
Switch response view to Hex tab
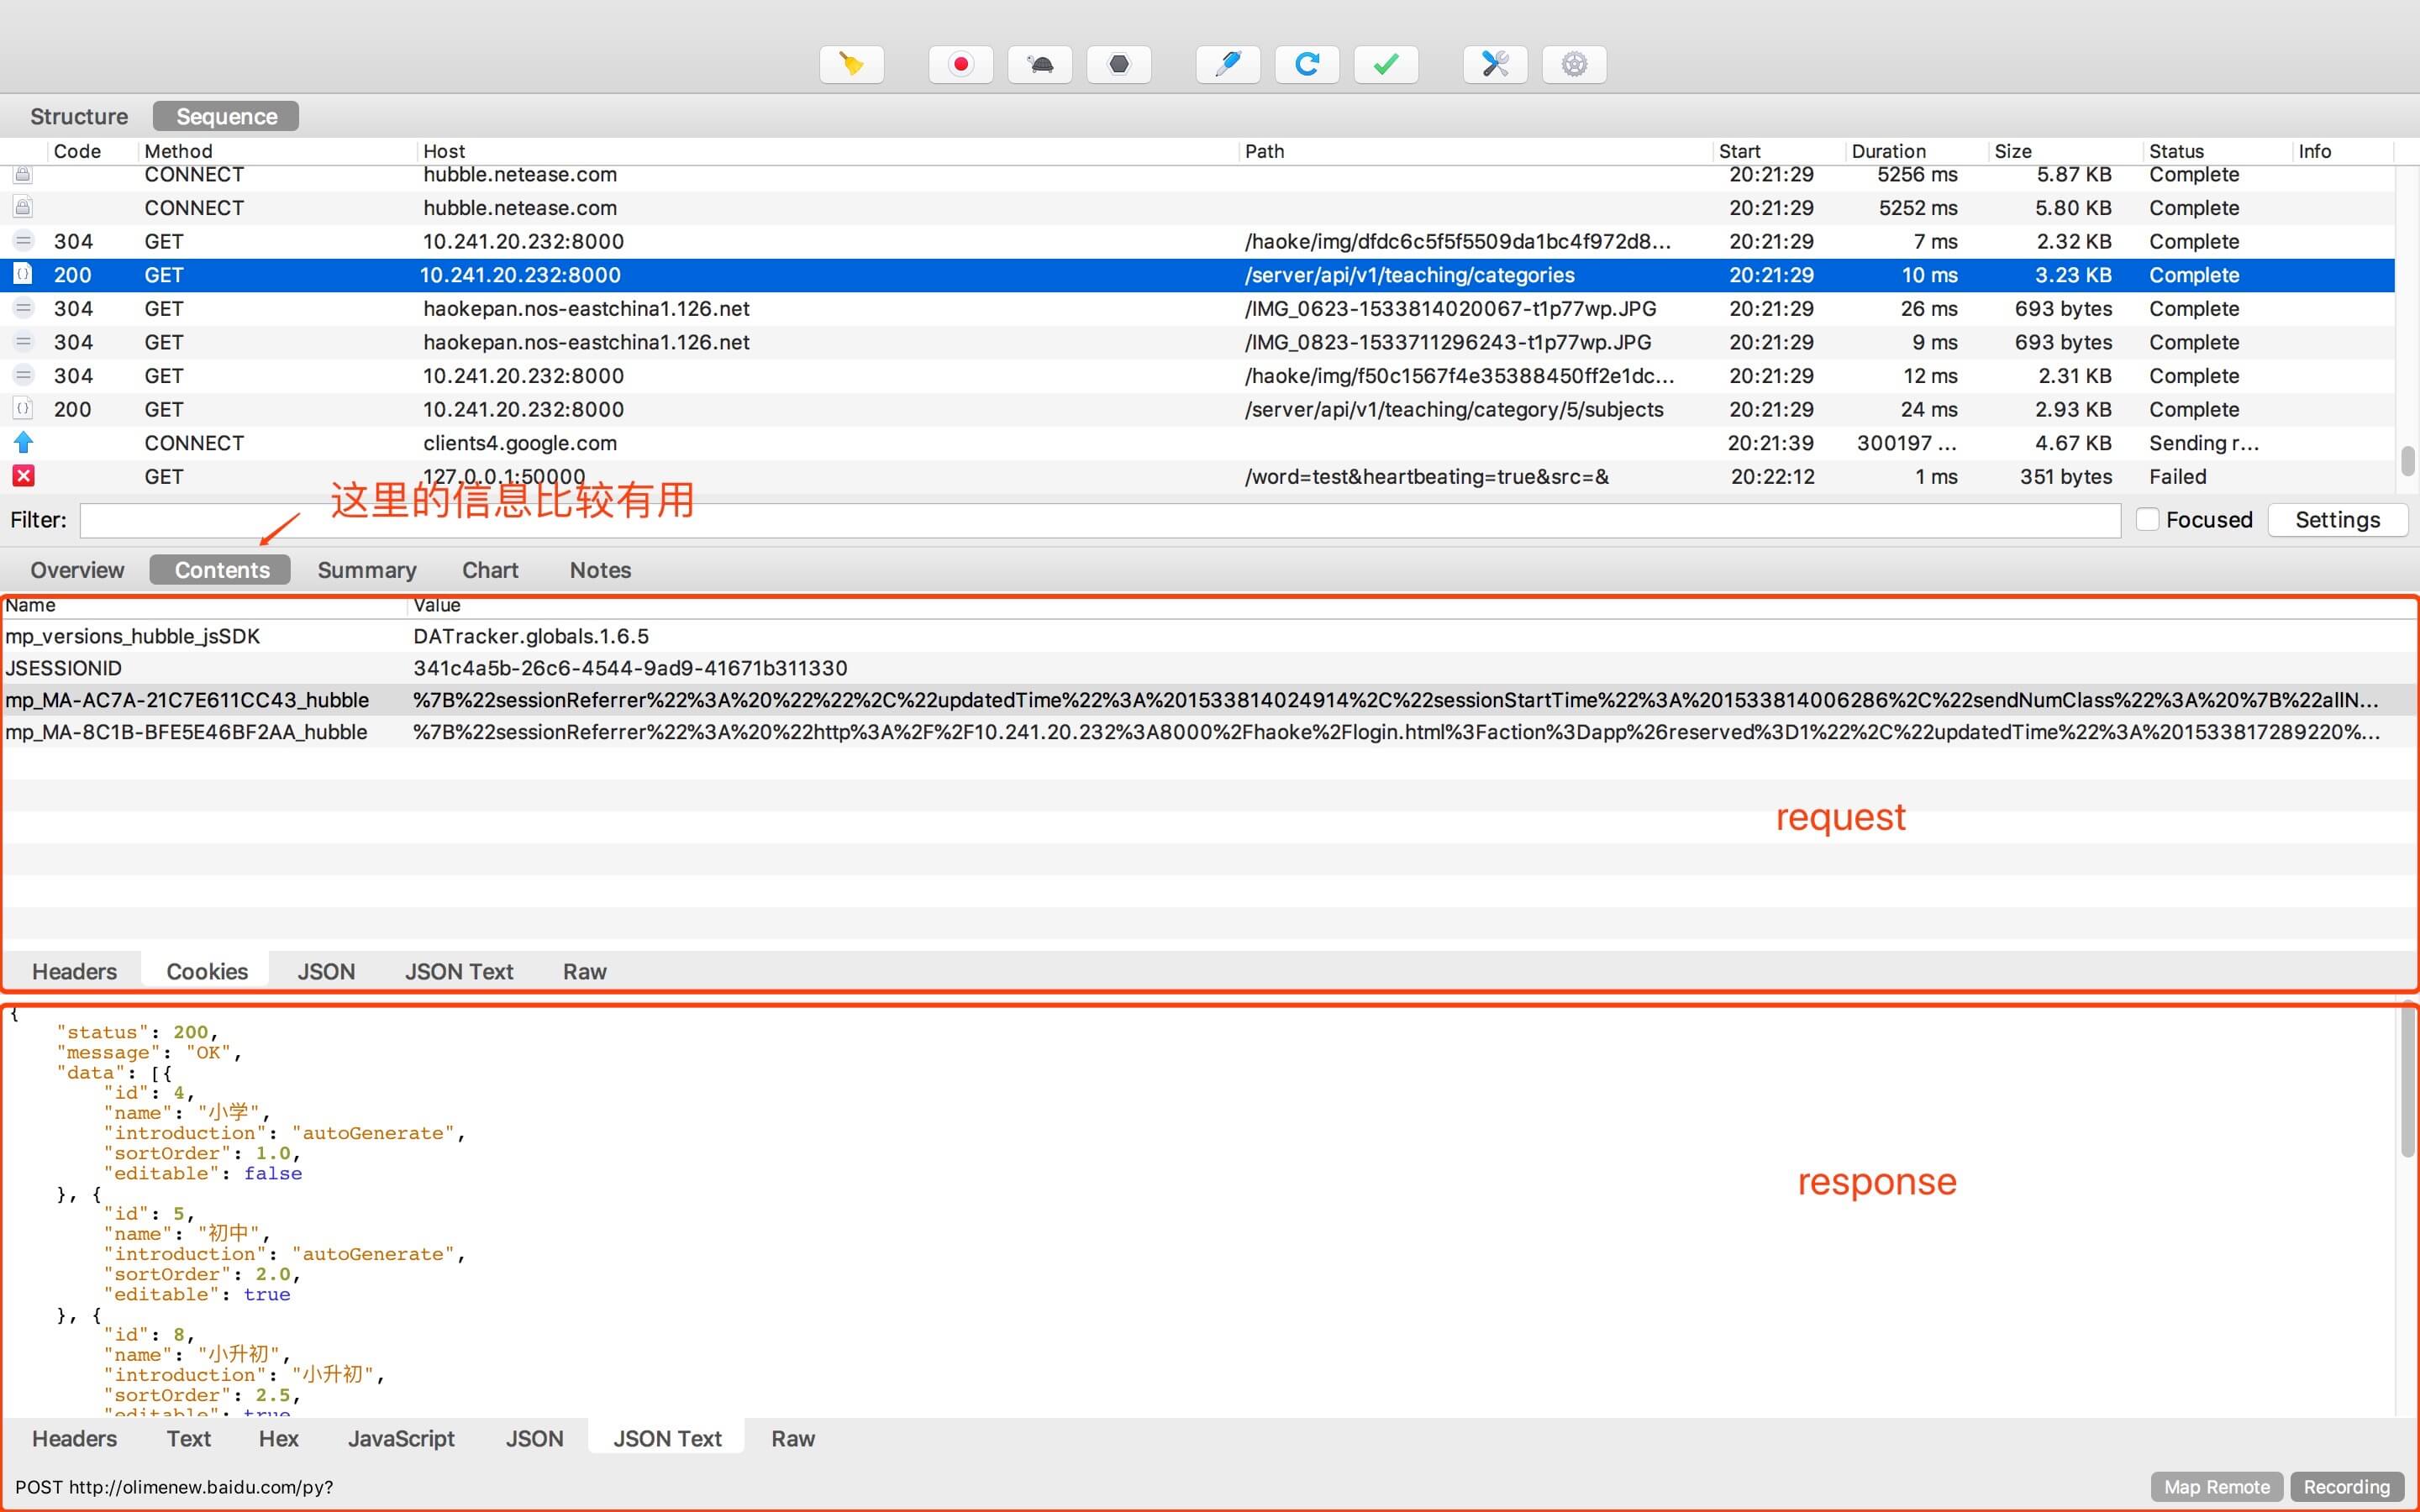coord(278,1438)
